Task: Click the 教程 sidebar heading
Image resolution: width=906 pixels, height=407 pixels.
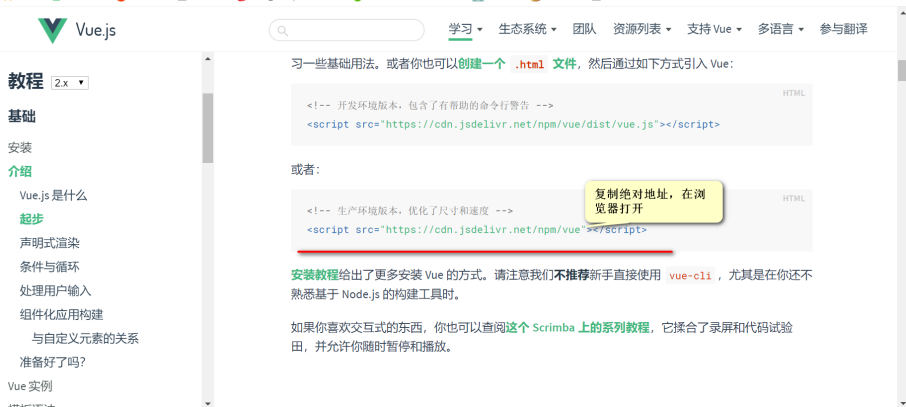Action: coord(25,82)
